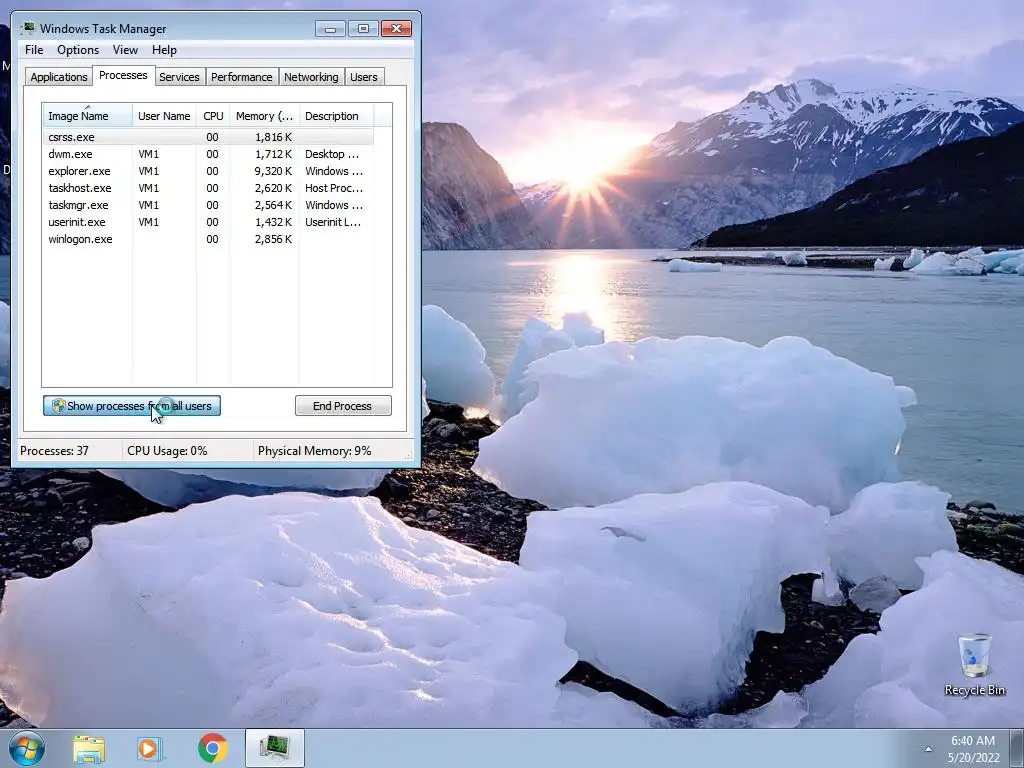The width and height of the screenshot is (1024, 768).
Task: Open Windows Explorer from the taskbar
Action: (89, 748)
